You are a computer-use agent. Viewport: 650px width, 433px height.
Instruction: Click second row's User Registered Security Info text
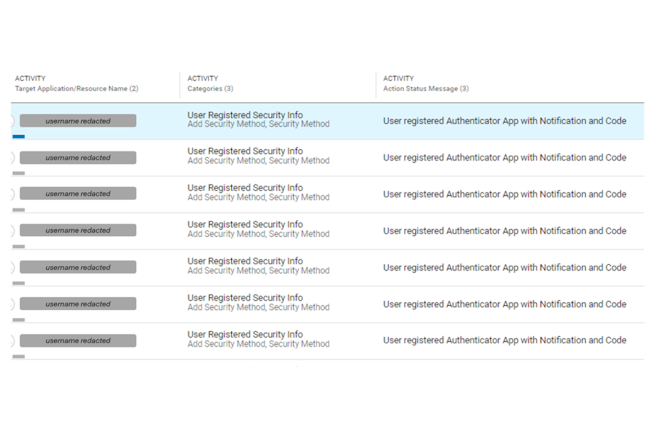[244, 152]
